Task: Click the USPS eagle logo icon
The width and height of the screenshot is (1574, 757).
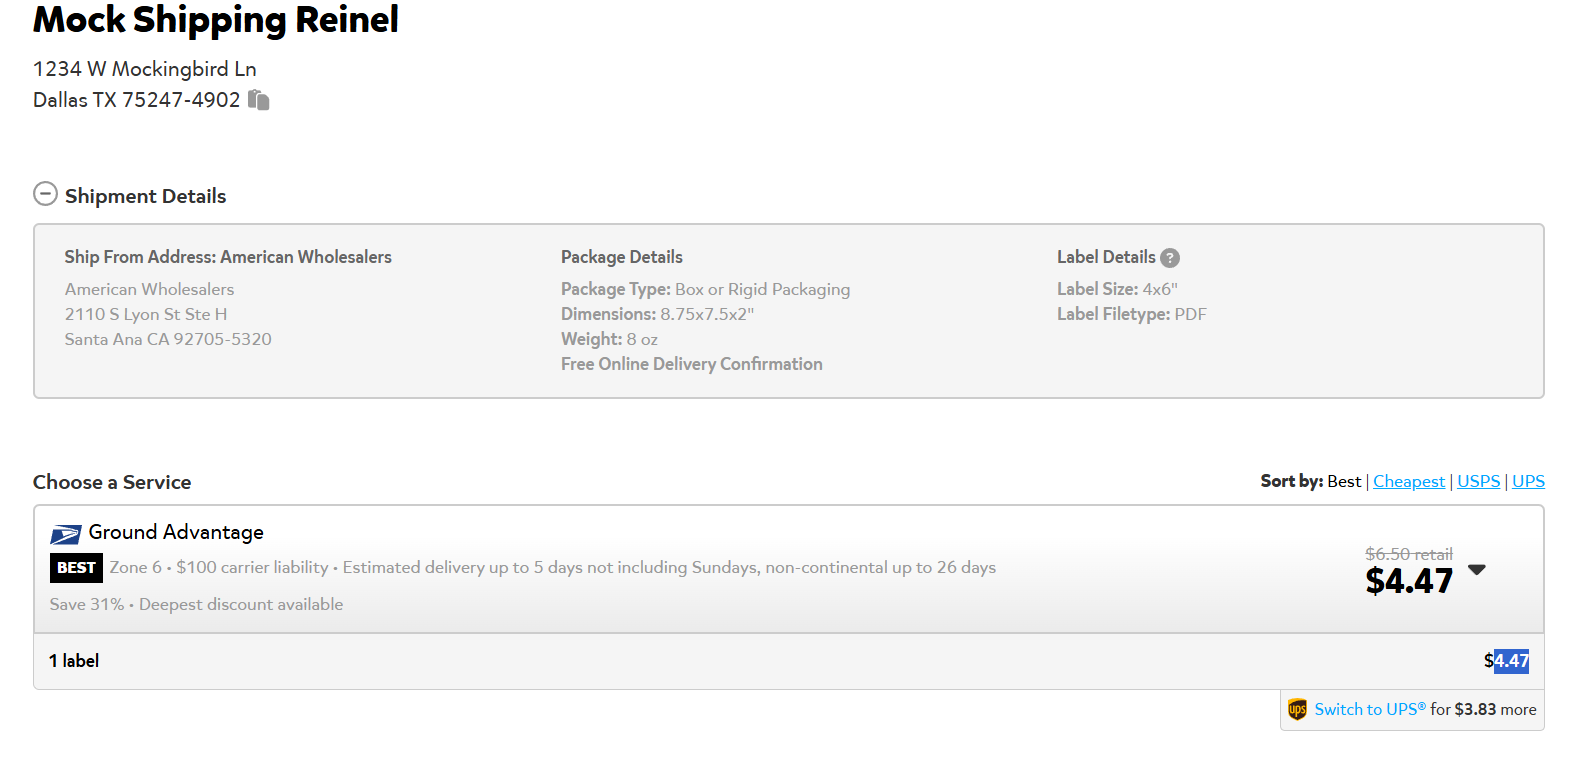Action: pyautogui.click(x=66, y=534)
